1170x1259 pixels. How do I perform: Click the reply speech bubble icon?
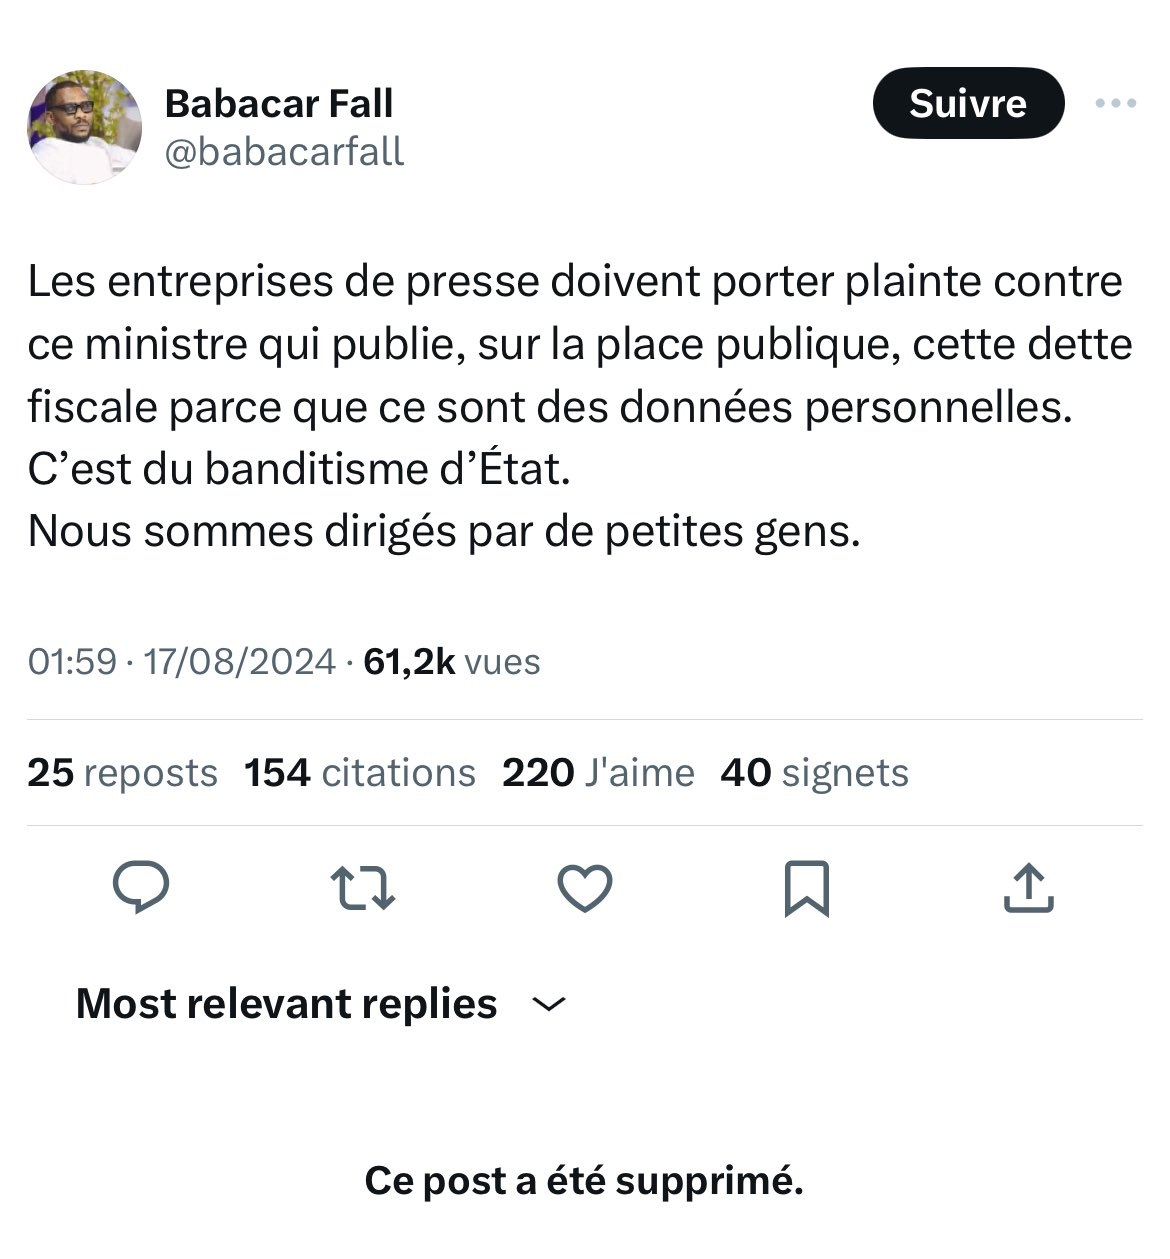point(141,888)
